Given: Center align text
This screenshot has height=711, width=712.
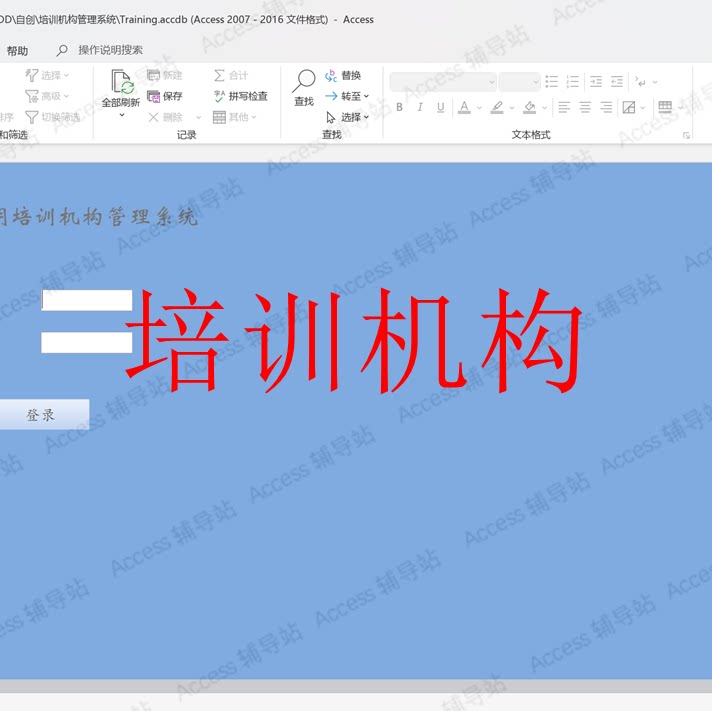Looking at the screenshot, I should pos(585,107).
